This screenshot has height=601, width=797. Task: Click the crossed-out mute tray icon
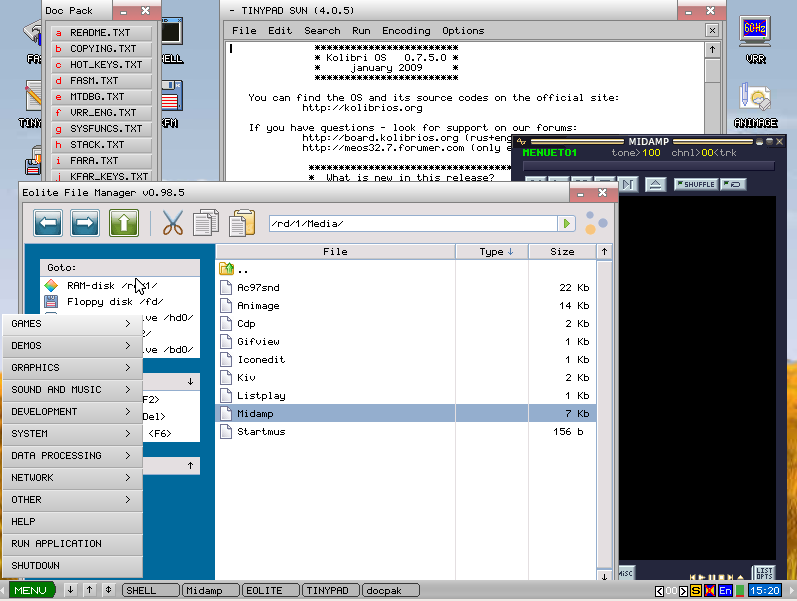pos(710,590)
